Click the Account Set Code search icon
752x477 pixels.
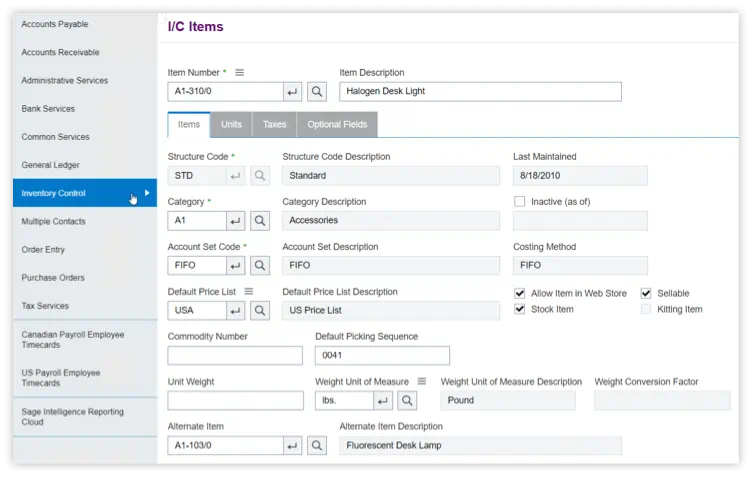click(x=259, y=266)
